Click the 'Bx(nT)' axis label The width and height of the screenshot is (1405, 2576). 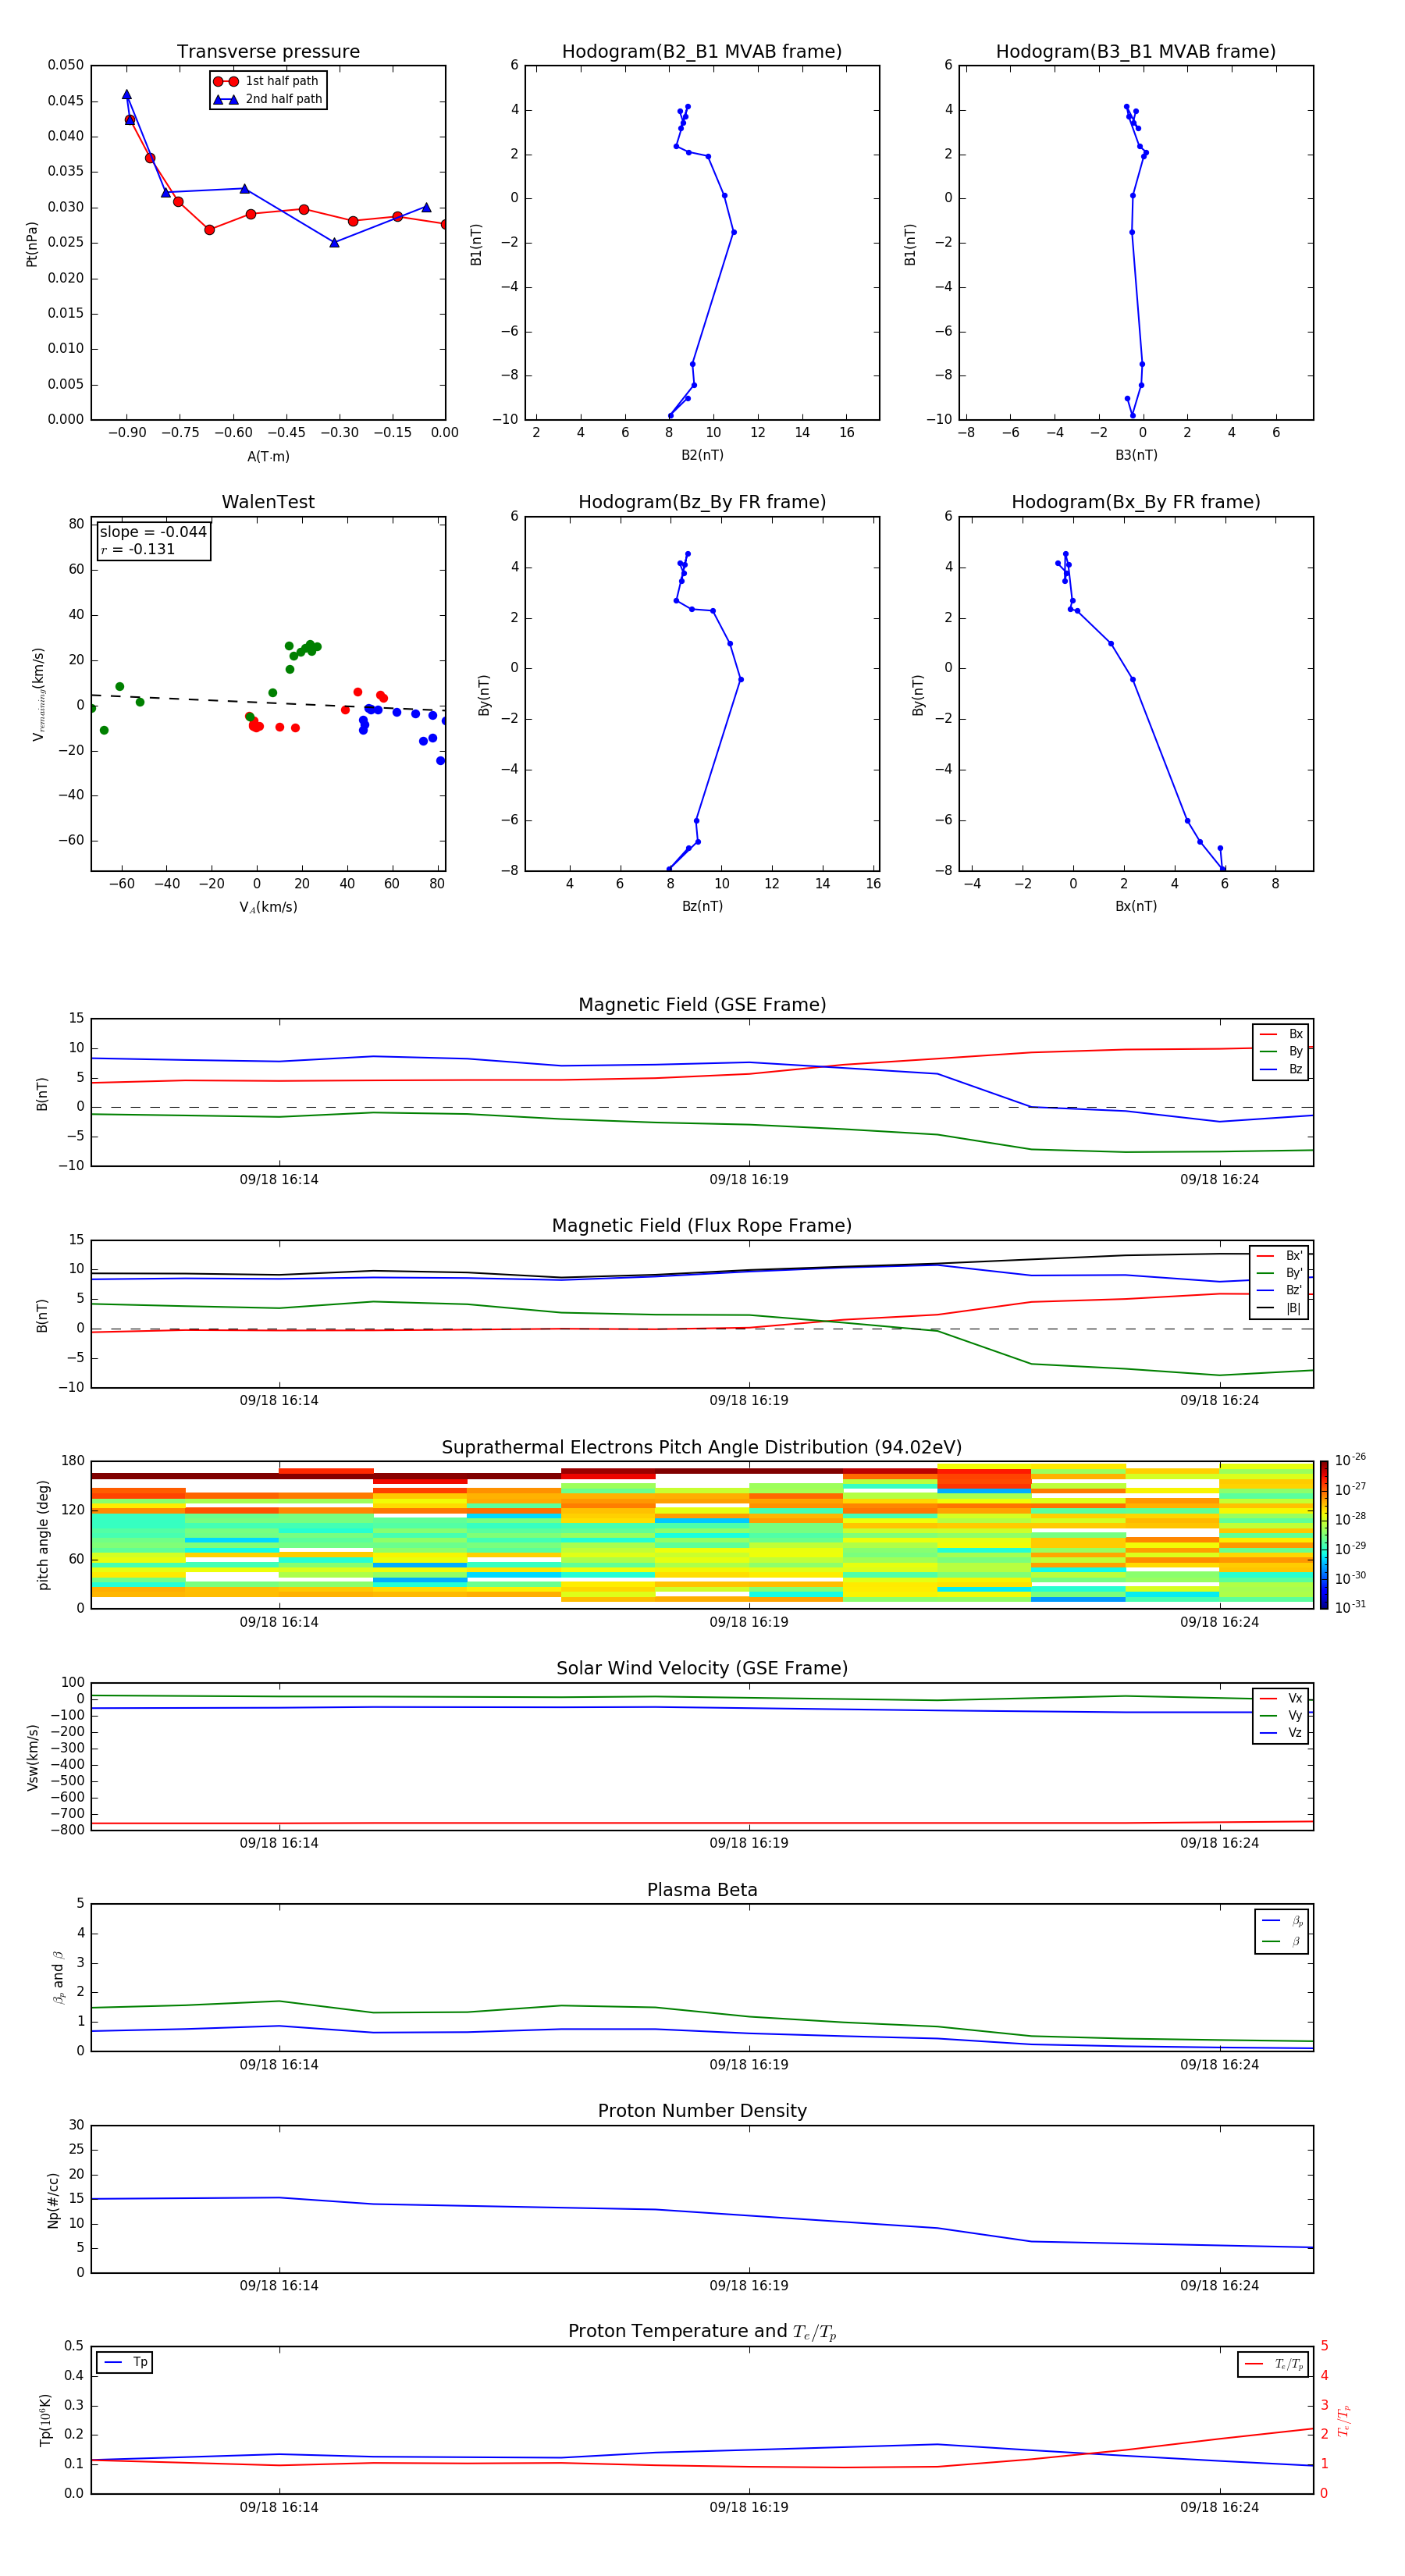1136,906
